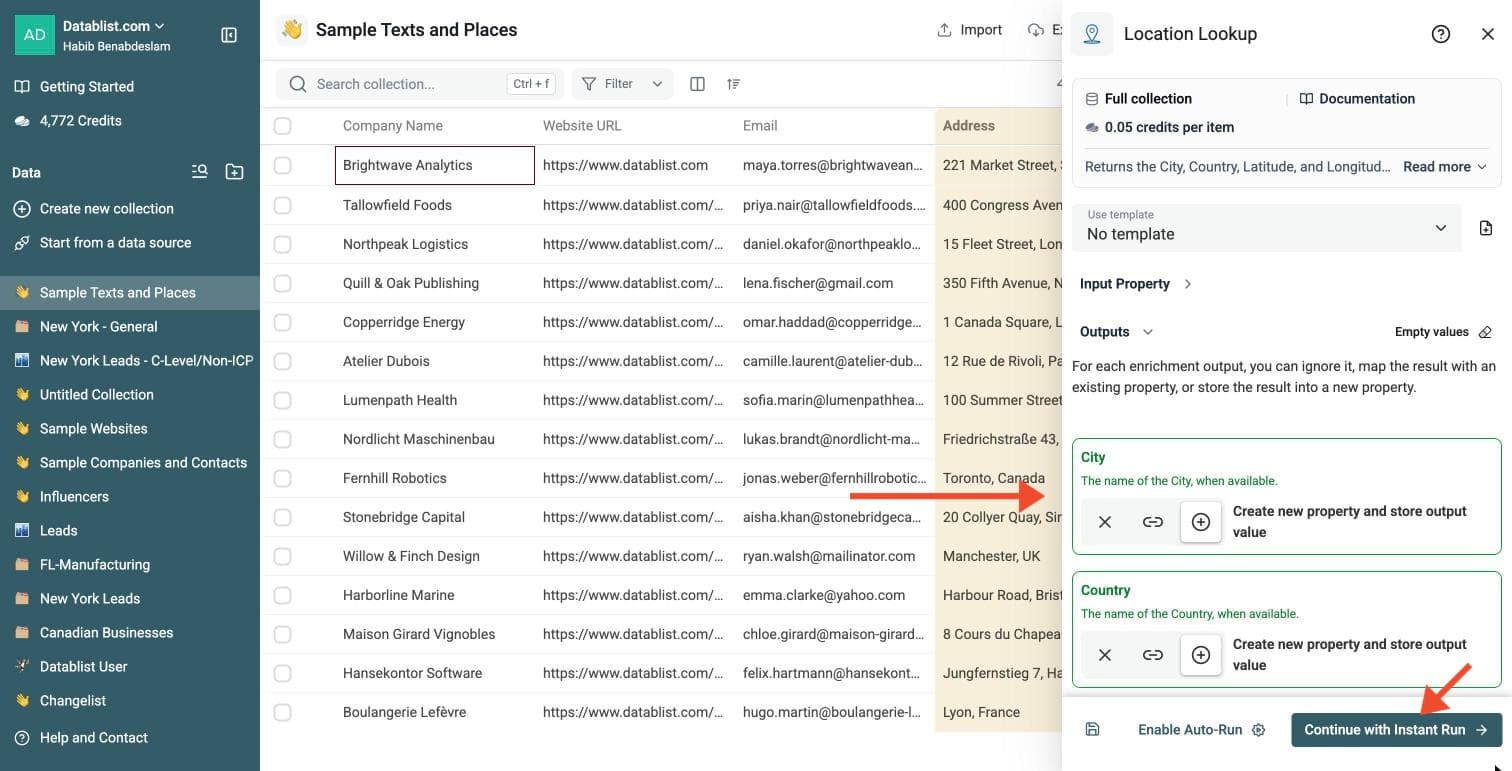Close the Location Lookup panel
1512x771 pixels.
(x=1488, y=34)
